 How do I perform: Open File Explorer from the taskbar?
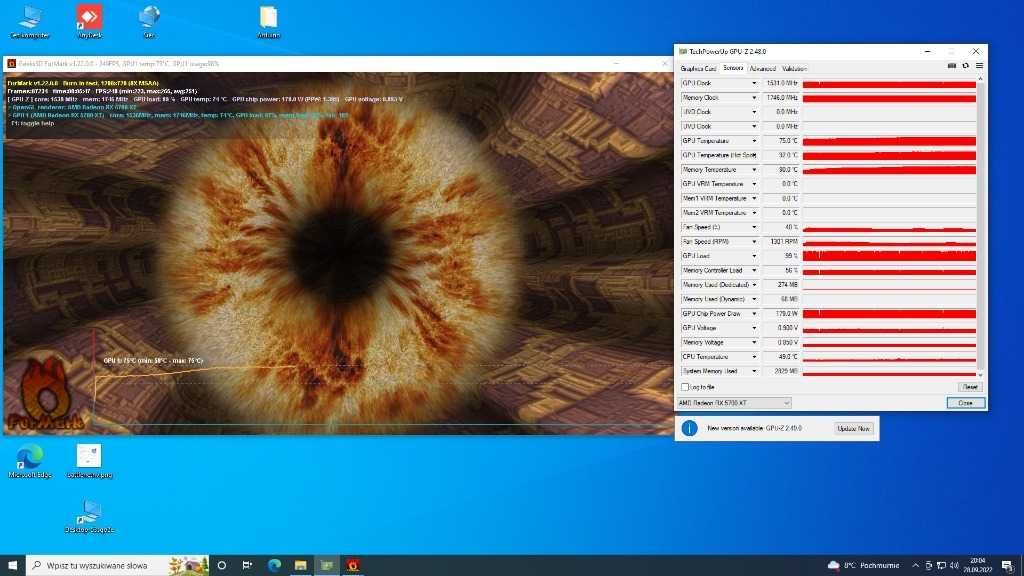coord(300,565)
